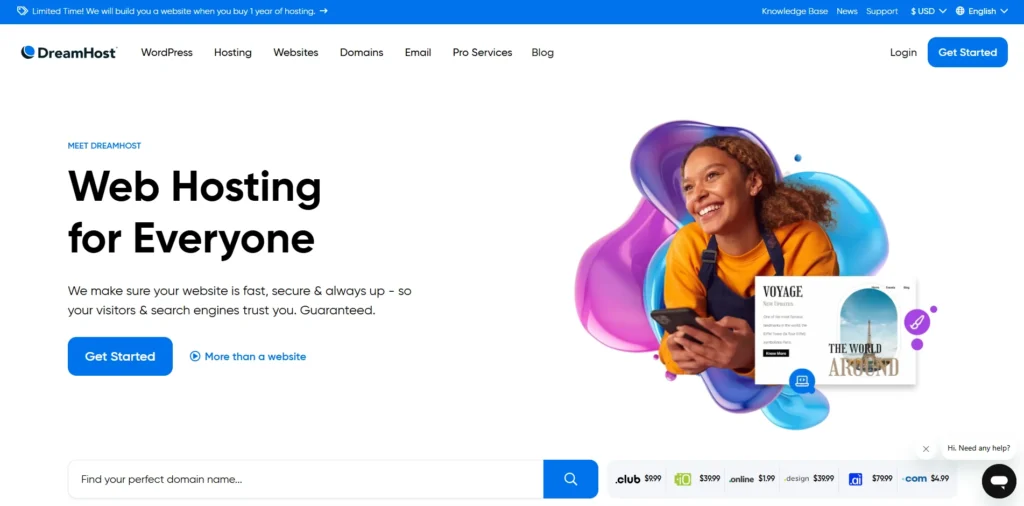Open the Websites menu
Viewport: 1024px width, 506px height.
[x=296, y=52]
